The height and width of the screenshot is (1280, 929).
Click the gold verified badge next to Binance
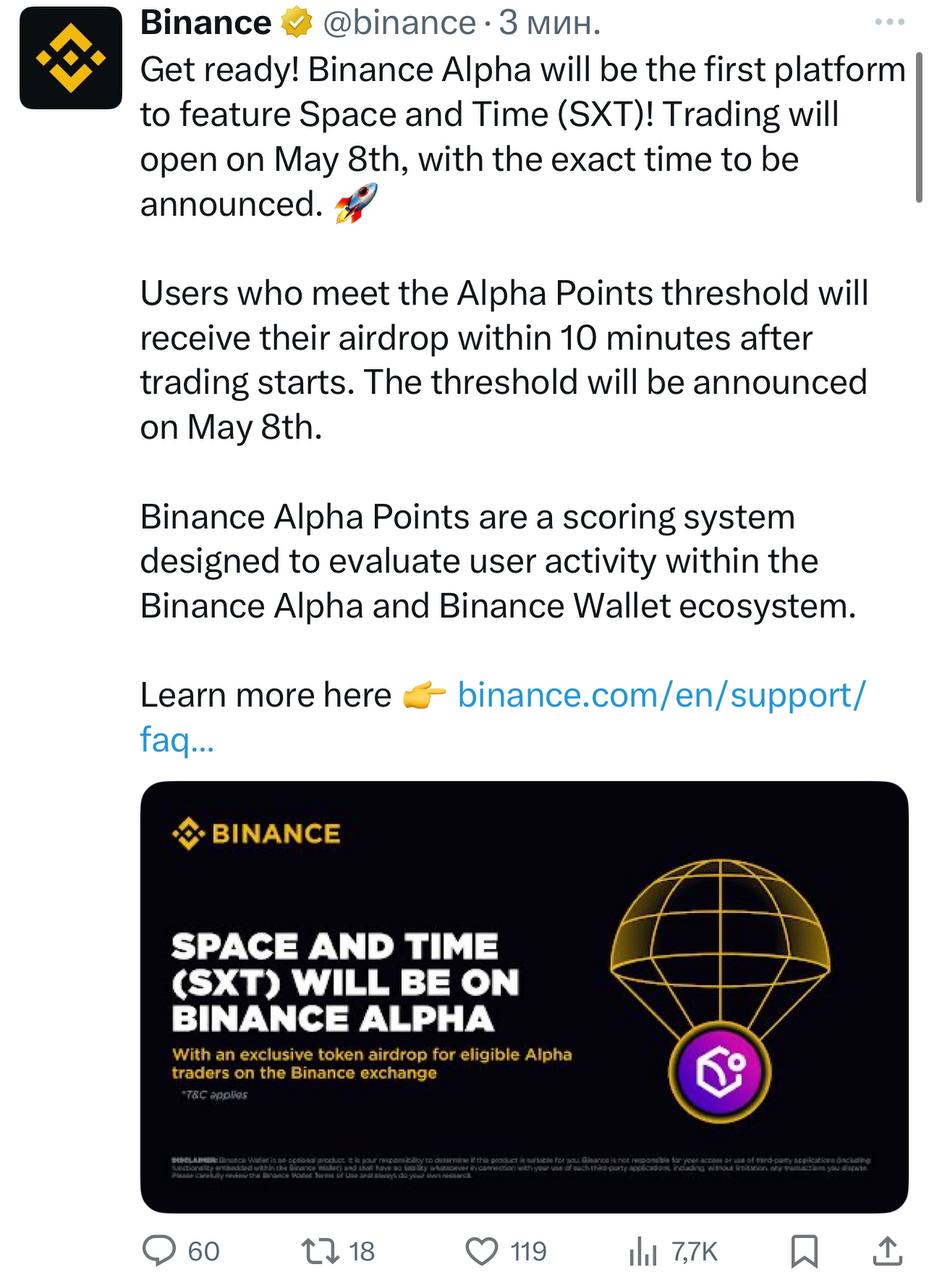[296, 22]
